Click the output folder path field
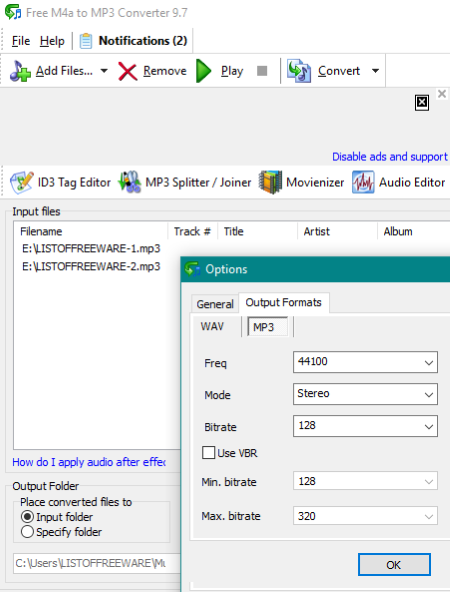The width and height of the screenshot is (450, 592). [x=97, y=563]
